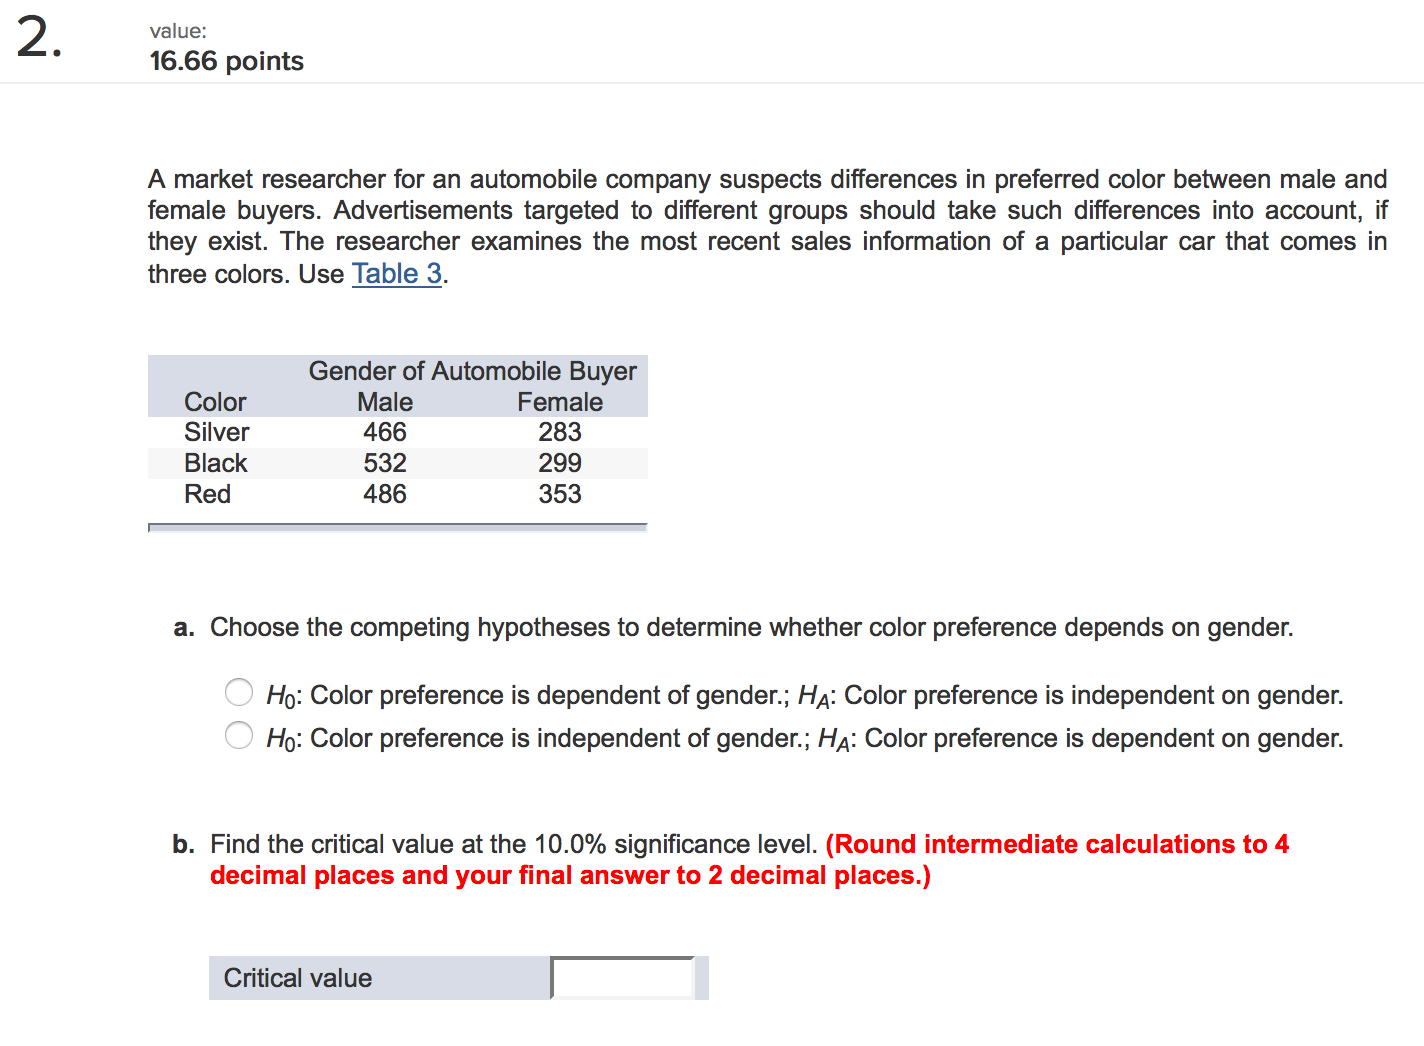The width and height of the screenshot is (1424, 1046).
Task: Click the Red row label
Action: click(x=207, y=494)
